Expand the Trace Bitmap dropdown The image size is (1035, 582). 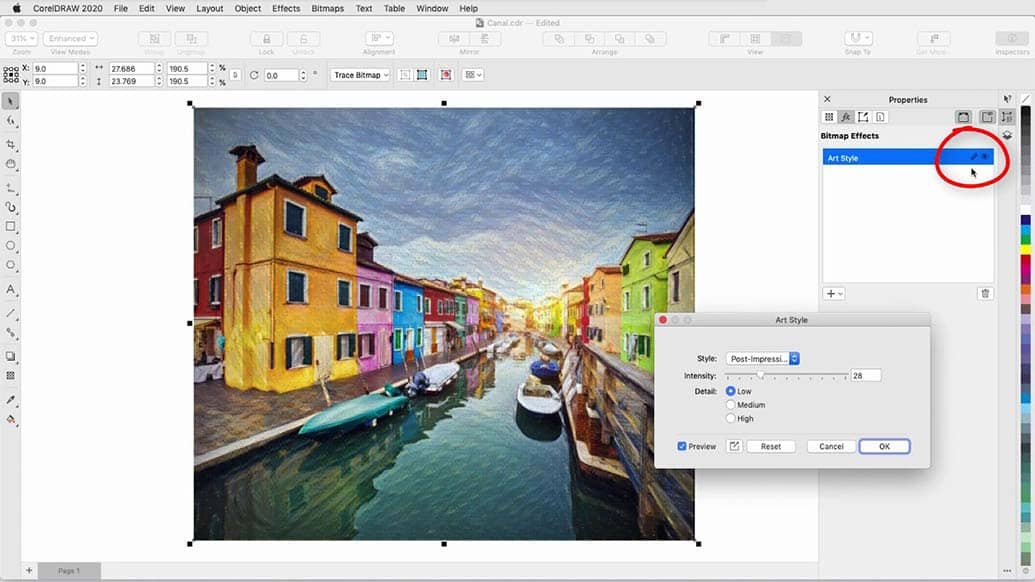(x=361, y=75)
